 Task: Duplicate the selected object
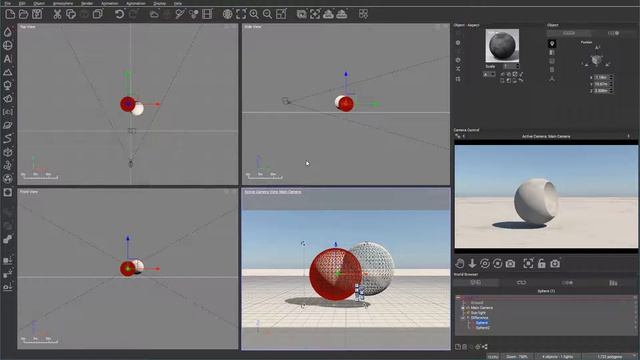98,14
